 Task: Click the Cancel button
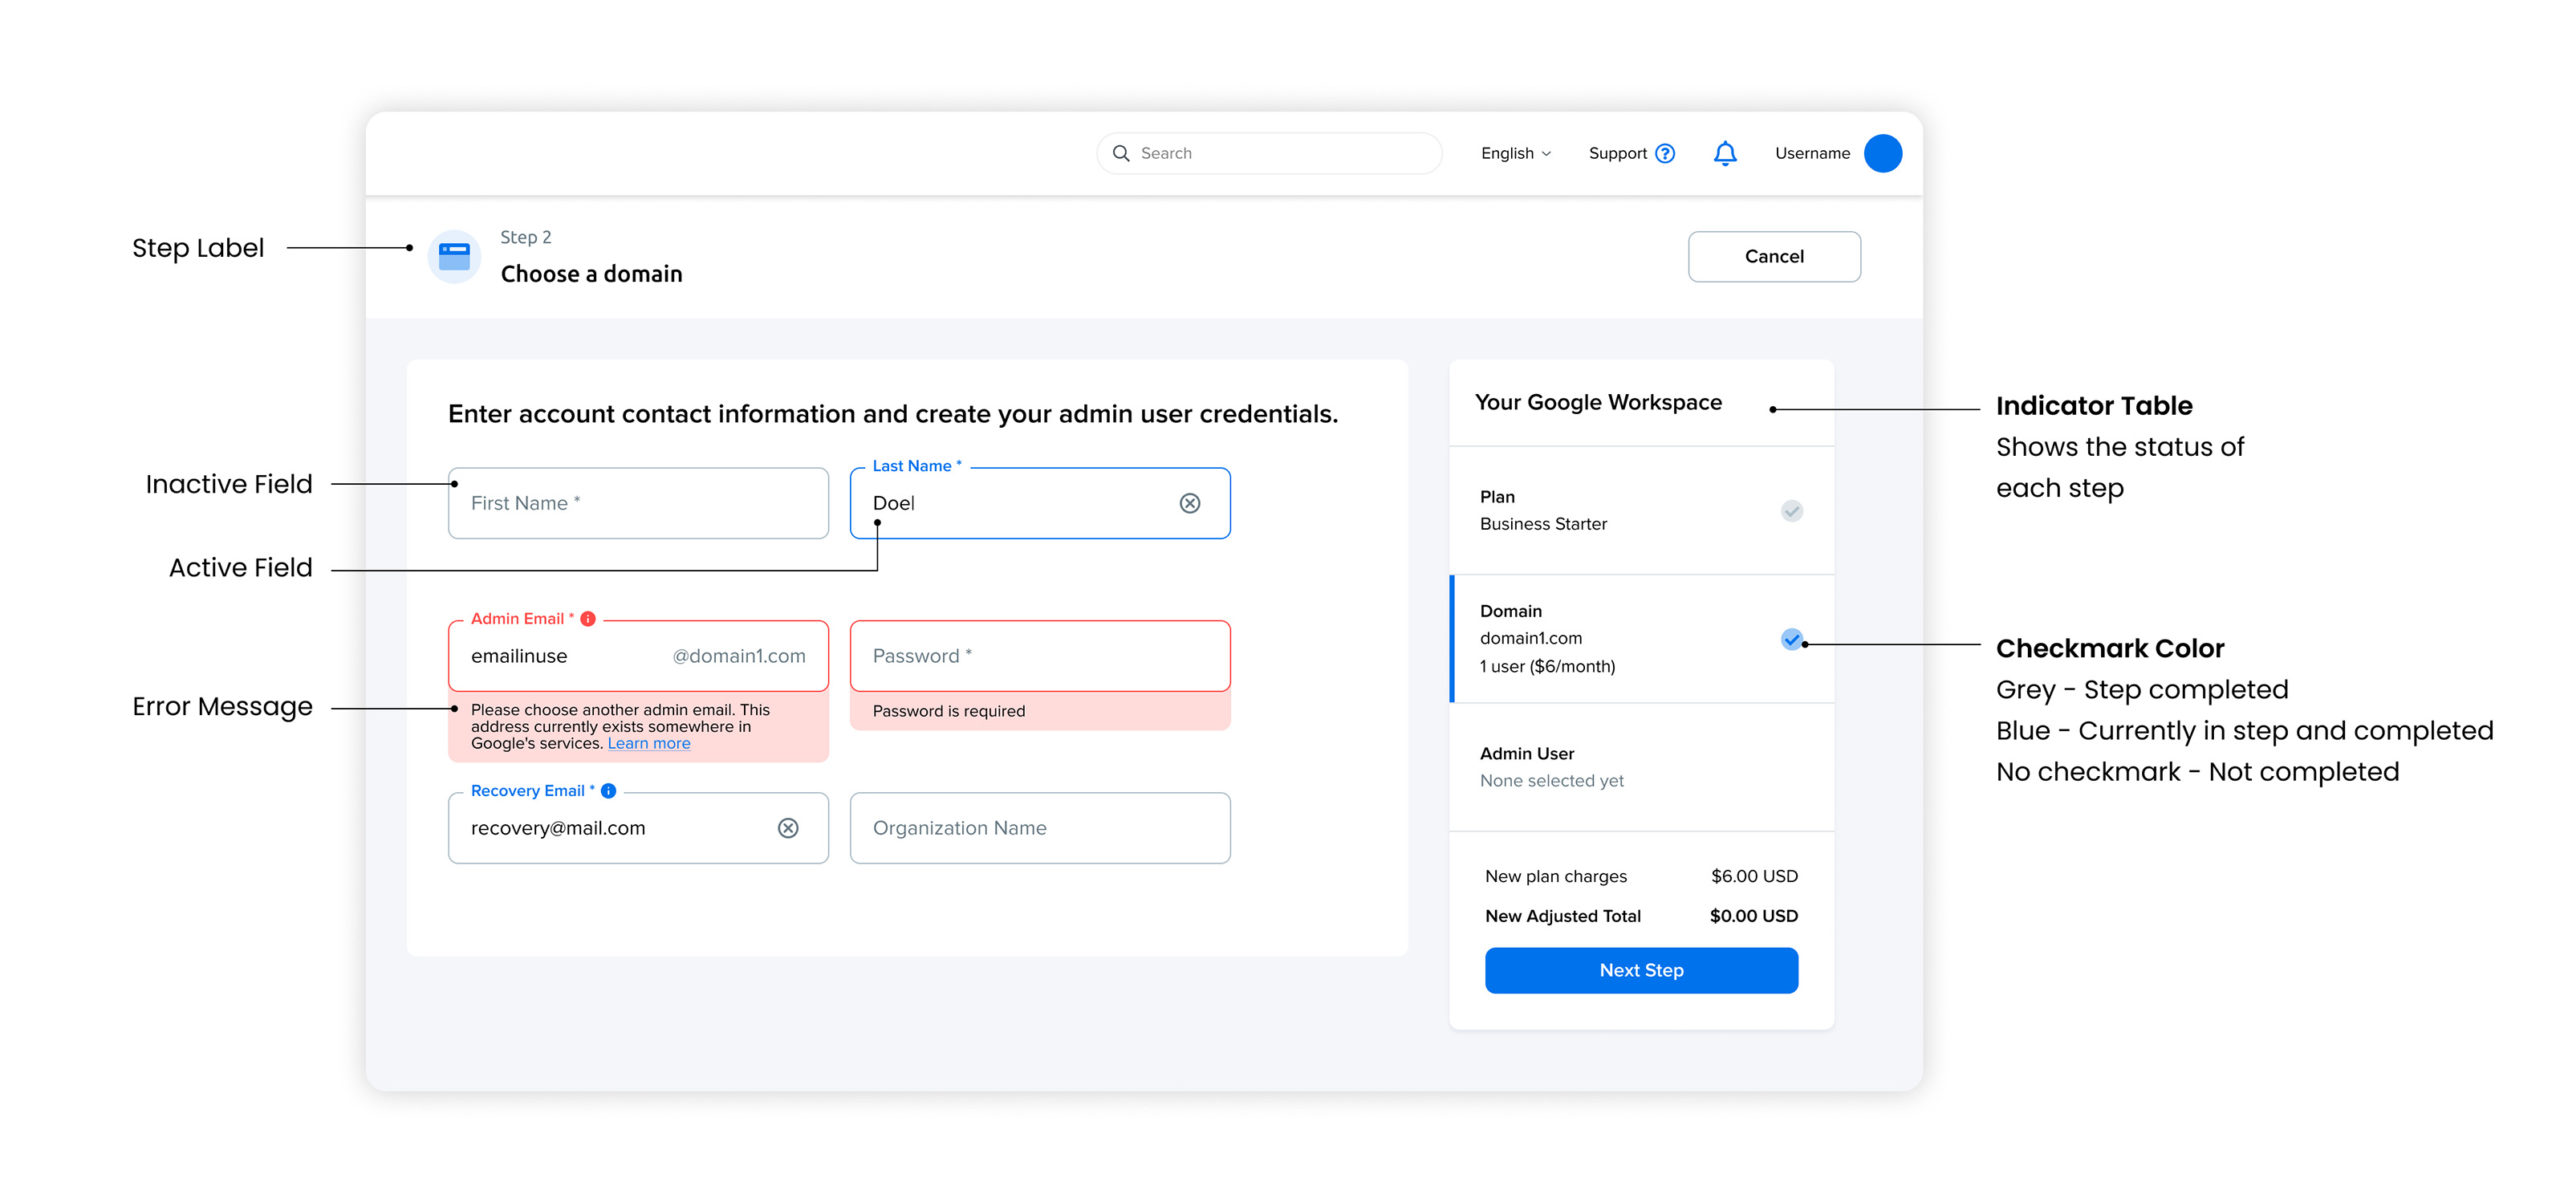[1773, 257]
